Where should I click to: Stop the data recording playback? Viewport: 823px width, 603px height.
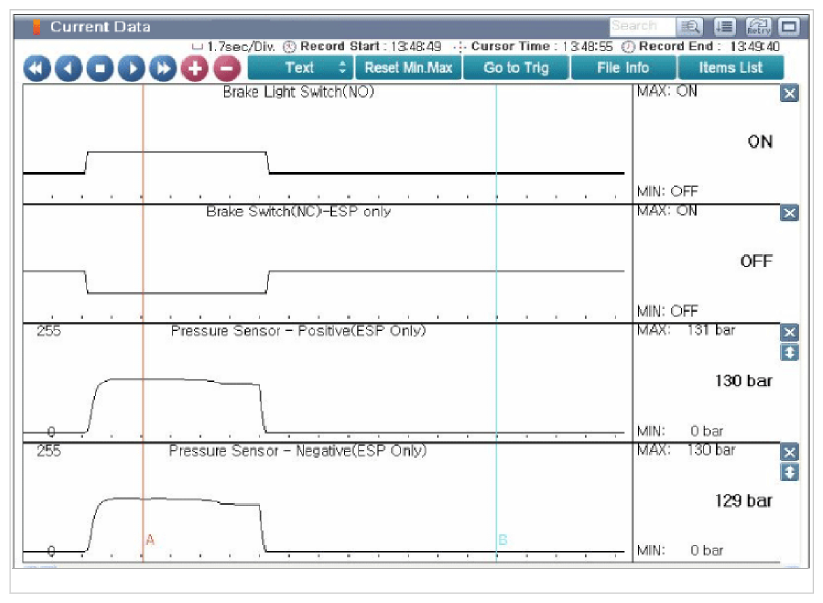[100, 68]
